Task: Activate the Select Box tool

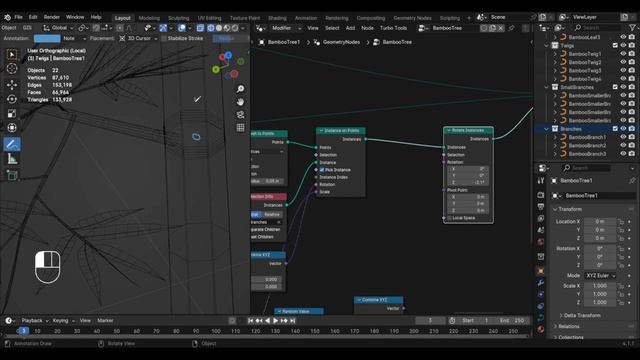Action: click(12, 54)
